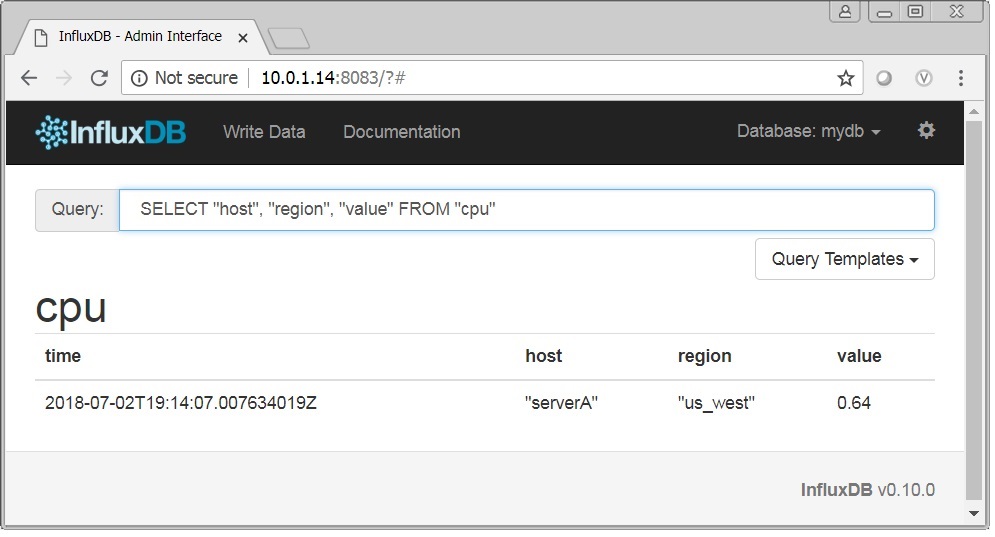Click the V extension icon
The height and width of the screenshot is (537, 995).
tap(923, 78)
